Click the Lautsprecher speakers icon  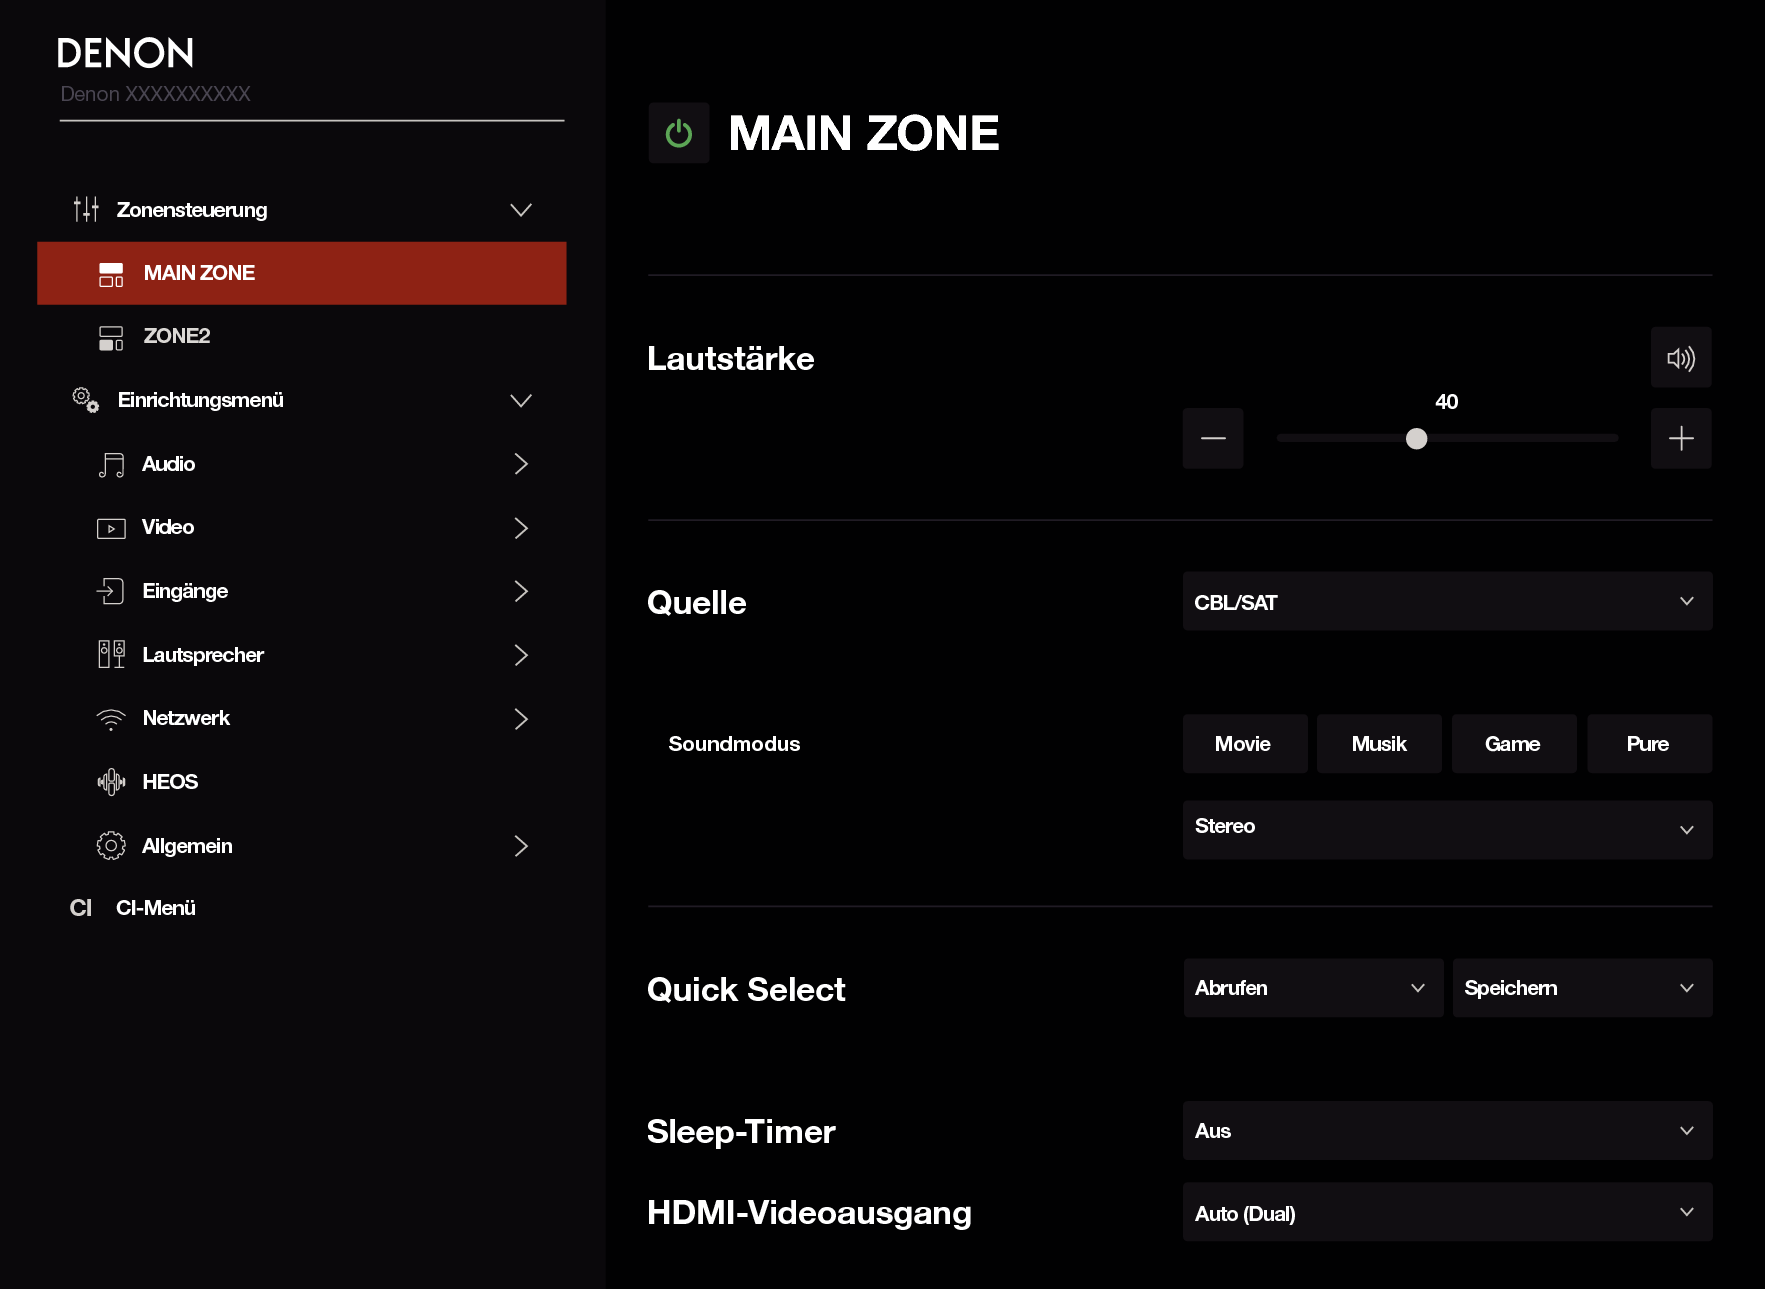pos(111,655)
